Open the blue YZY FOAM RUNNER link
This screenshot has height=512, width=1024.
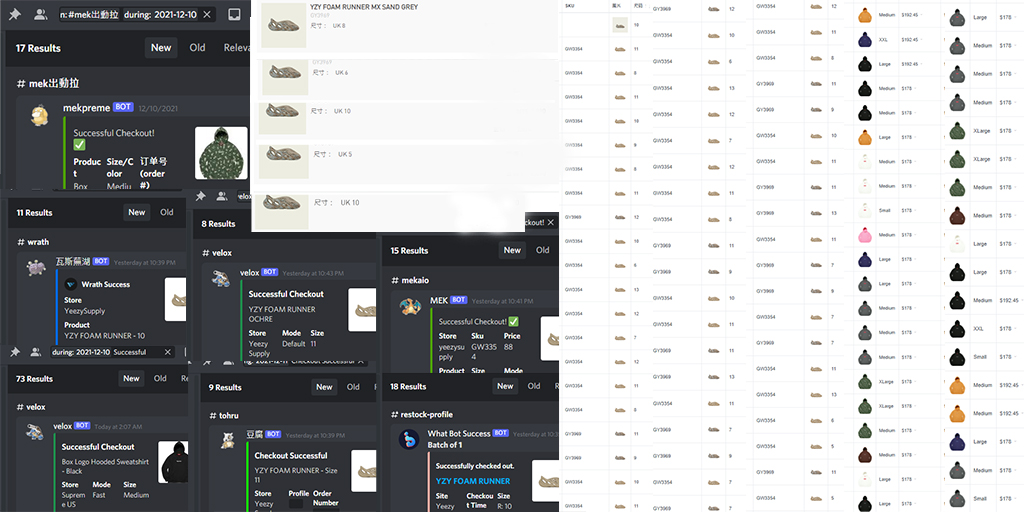coord(473,481)
